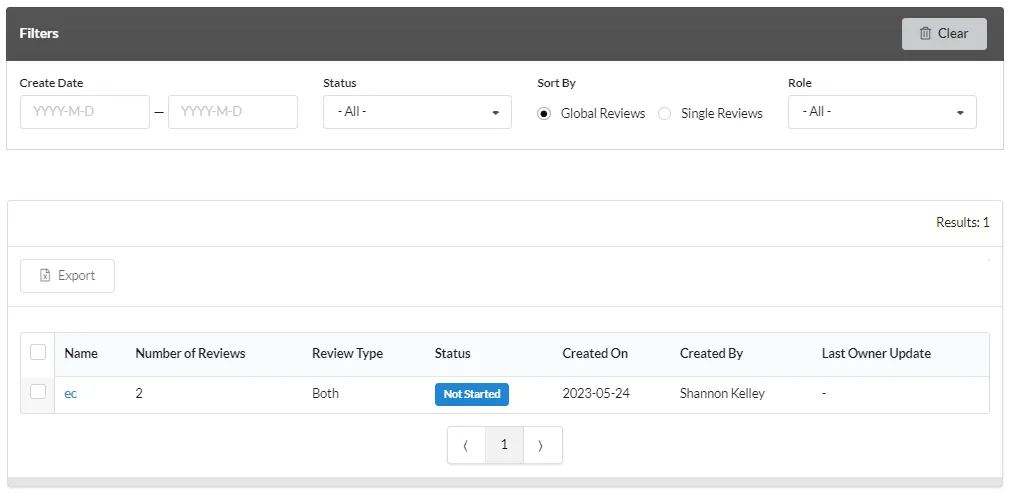Select page 1 in pagination
Image resolution: width=1010 pixels, height=499 pixels.
[504, 445]
